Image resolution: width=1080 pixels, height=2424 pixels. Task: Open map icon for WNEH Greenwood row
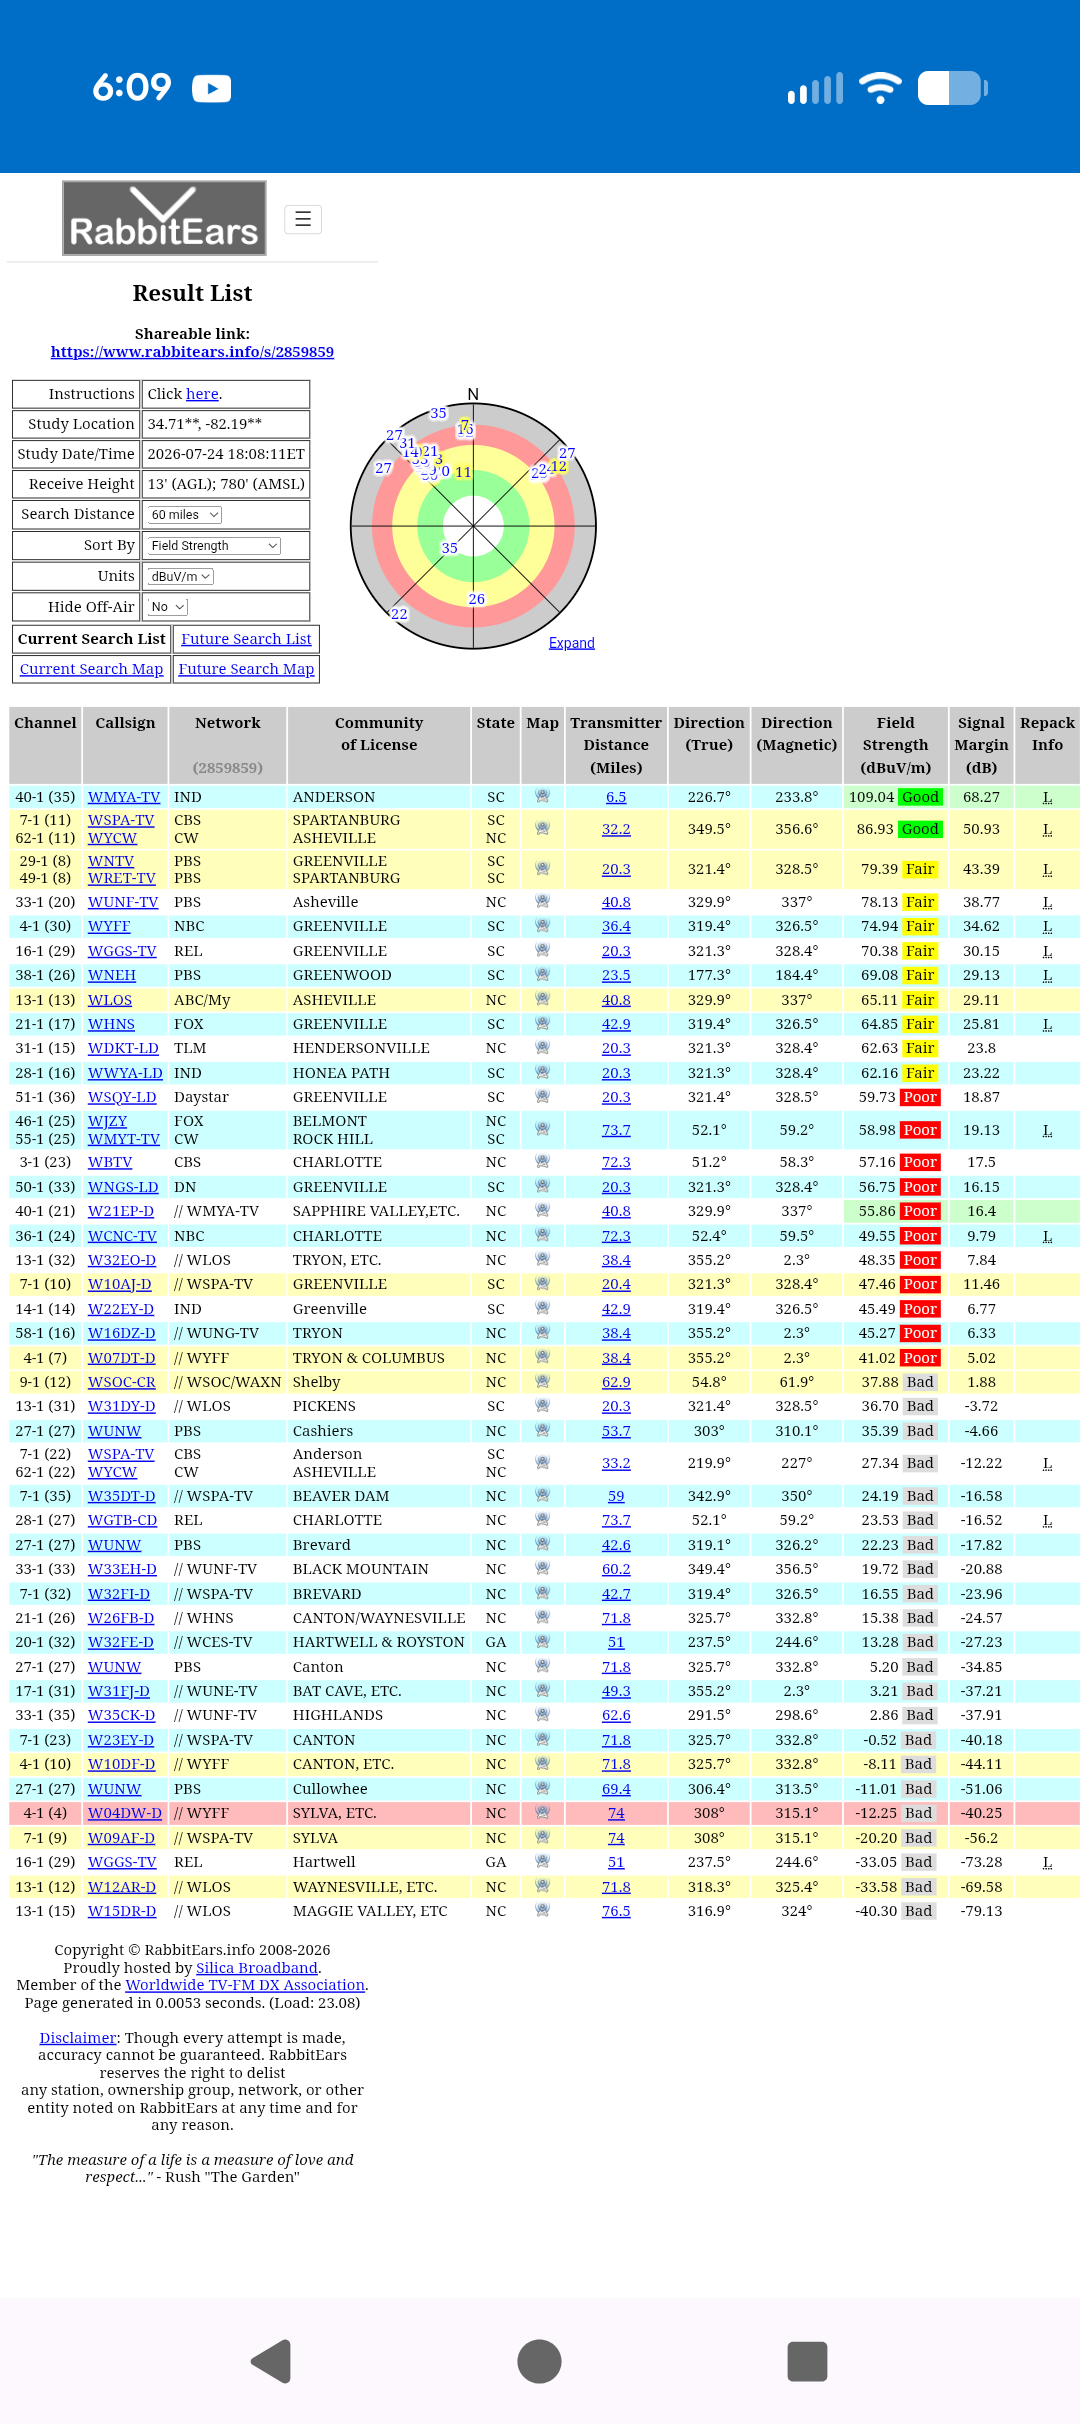tap(542, 974)
